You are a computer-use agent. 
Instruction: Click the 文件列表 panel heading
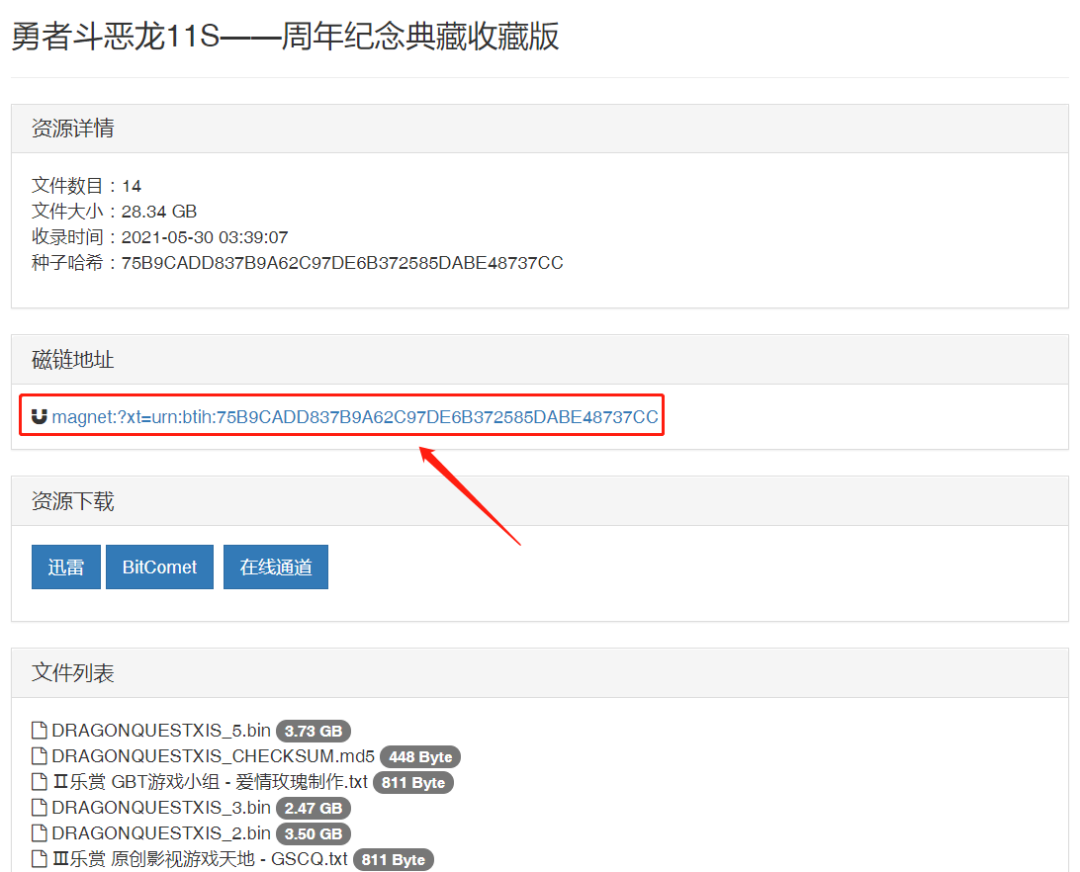(73, 672)
